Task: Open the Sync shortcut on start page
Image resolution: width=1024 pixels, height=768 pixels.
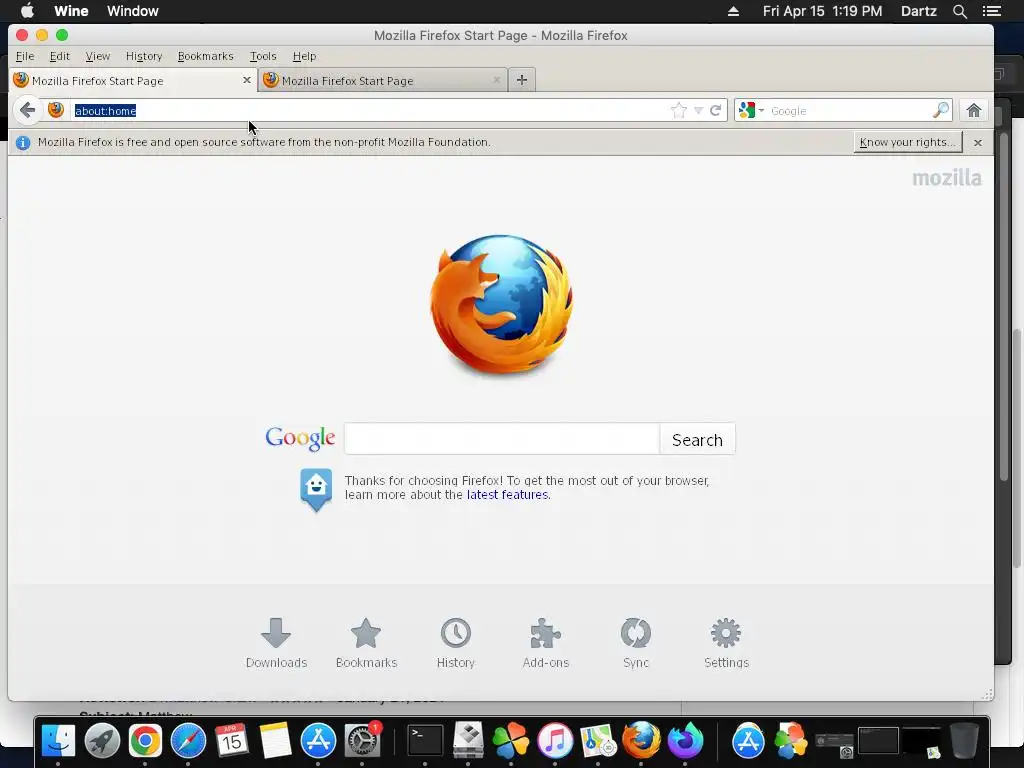Action: pos(636,643)
